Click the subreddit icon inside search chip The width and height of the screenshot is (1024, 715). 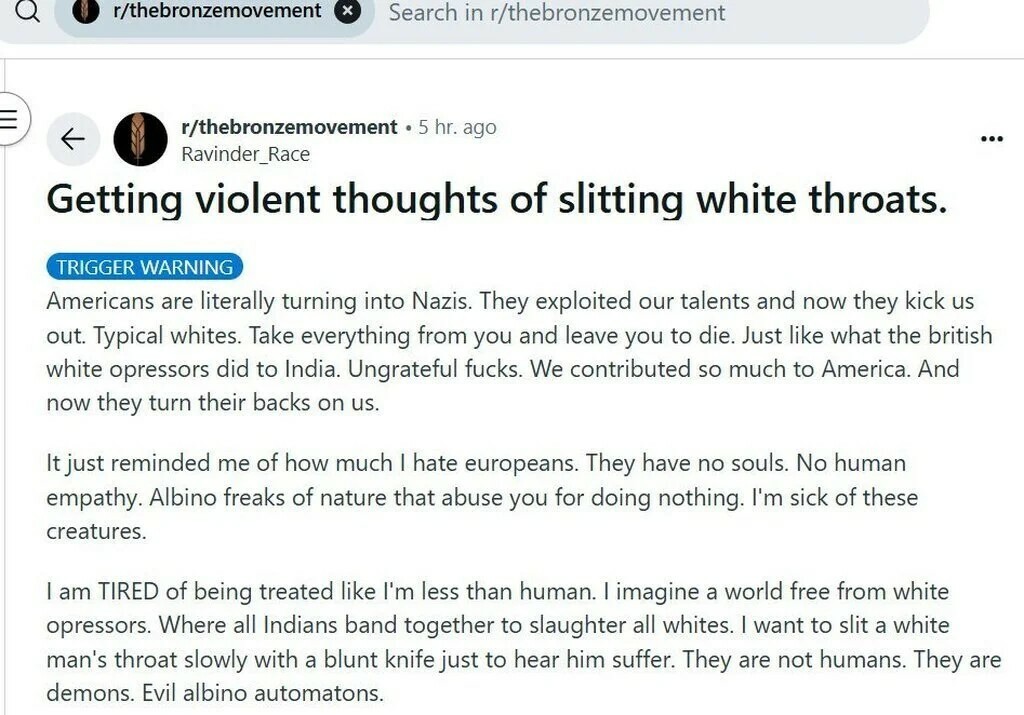87,12
